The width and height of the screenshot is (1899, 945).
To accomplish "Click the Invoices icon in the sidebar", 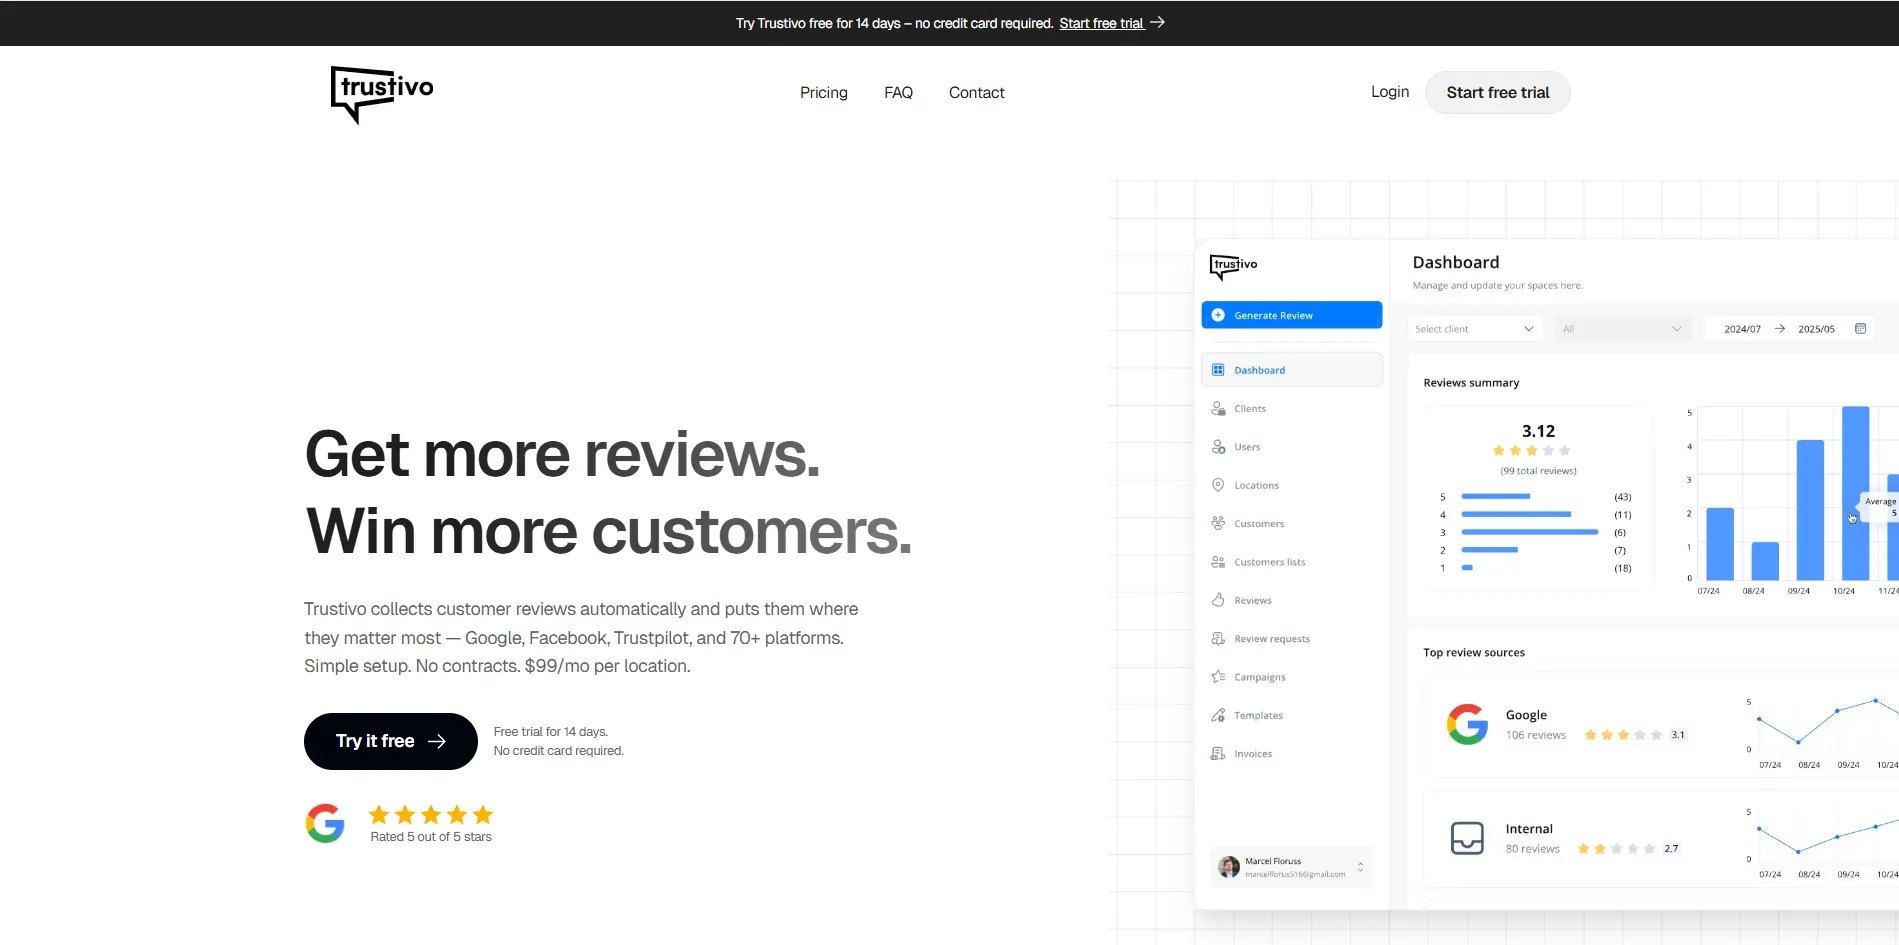I will 1218,753.
